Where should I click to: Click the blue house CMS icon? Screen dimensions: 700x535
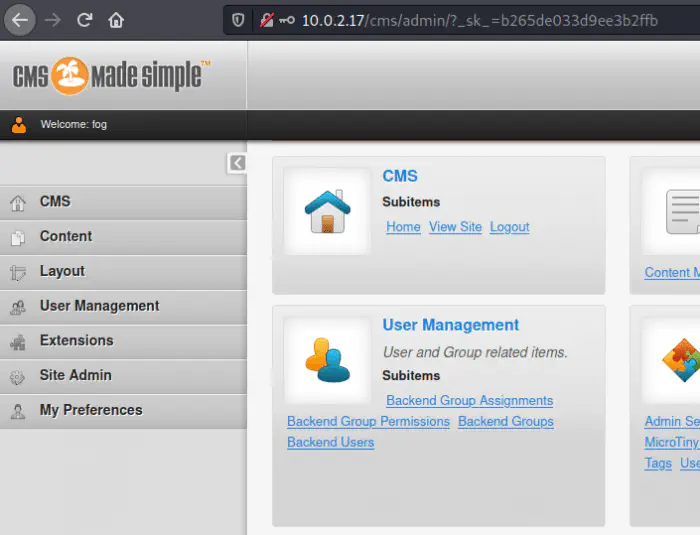coord(327,211)
